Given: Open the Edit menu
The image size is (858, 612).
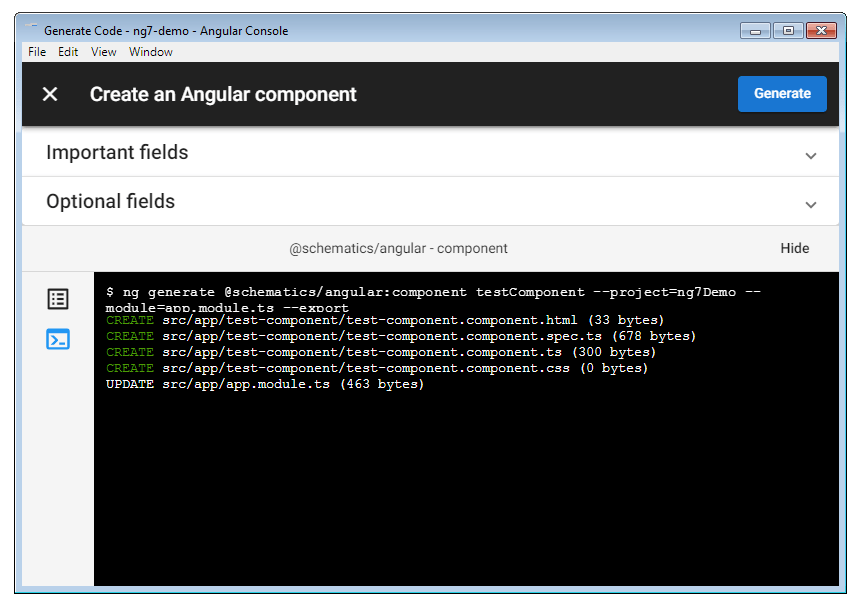Looking at the screenshot, I should tap(68, 52).
